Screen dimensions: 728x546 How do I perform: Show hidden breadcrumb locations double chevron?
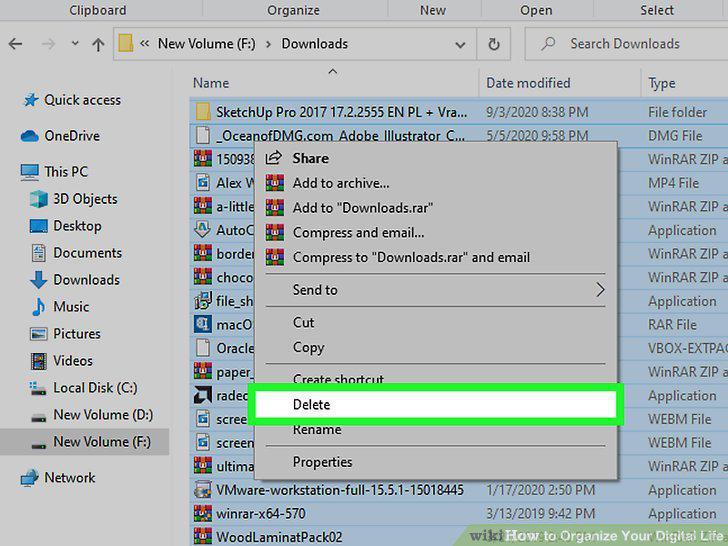[144, 44]
